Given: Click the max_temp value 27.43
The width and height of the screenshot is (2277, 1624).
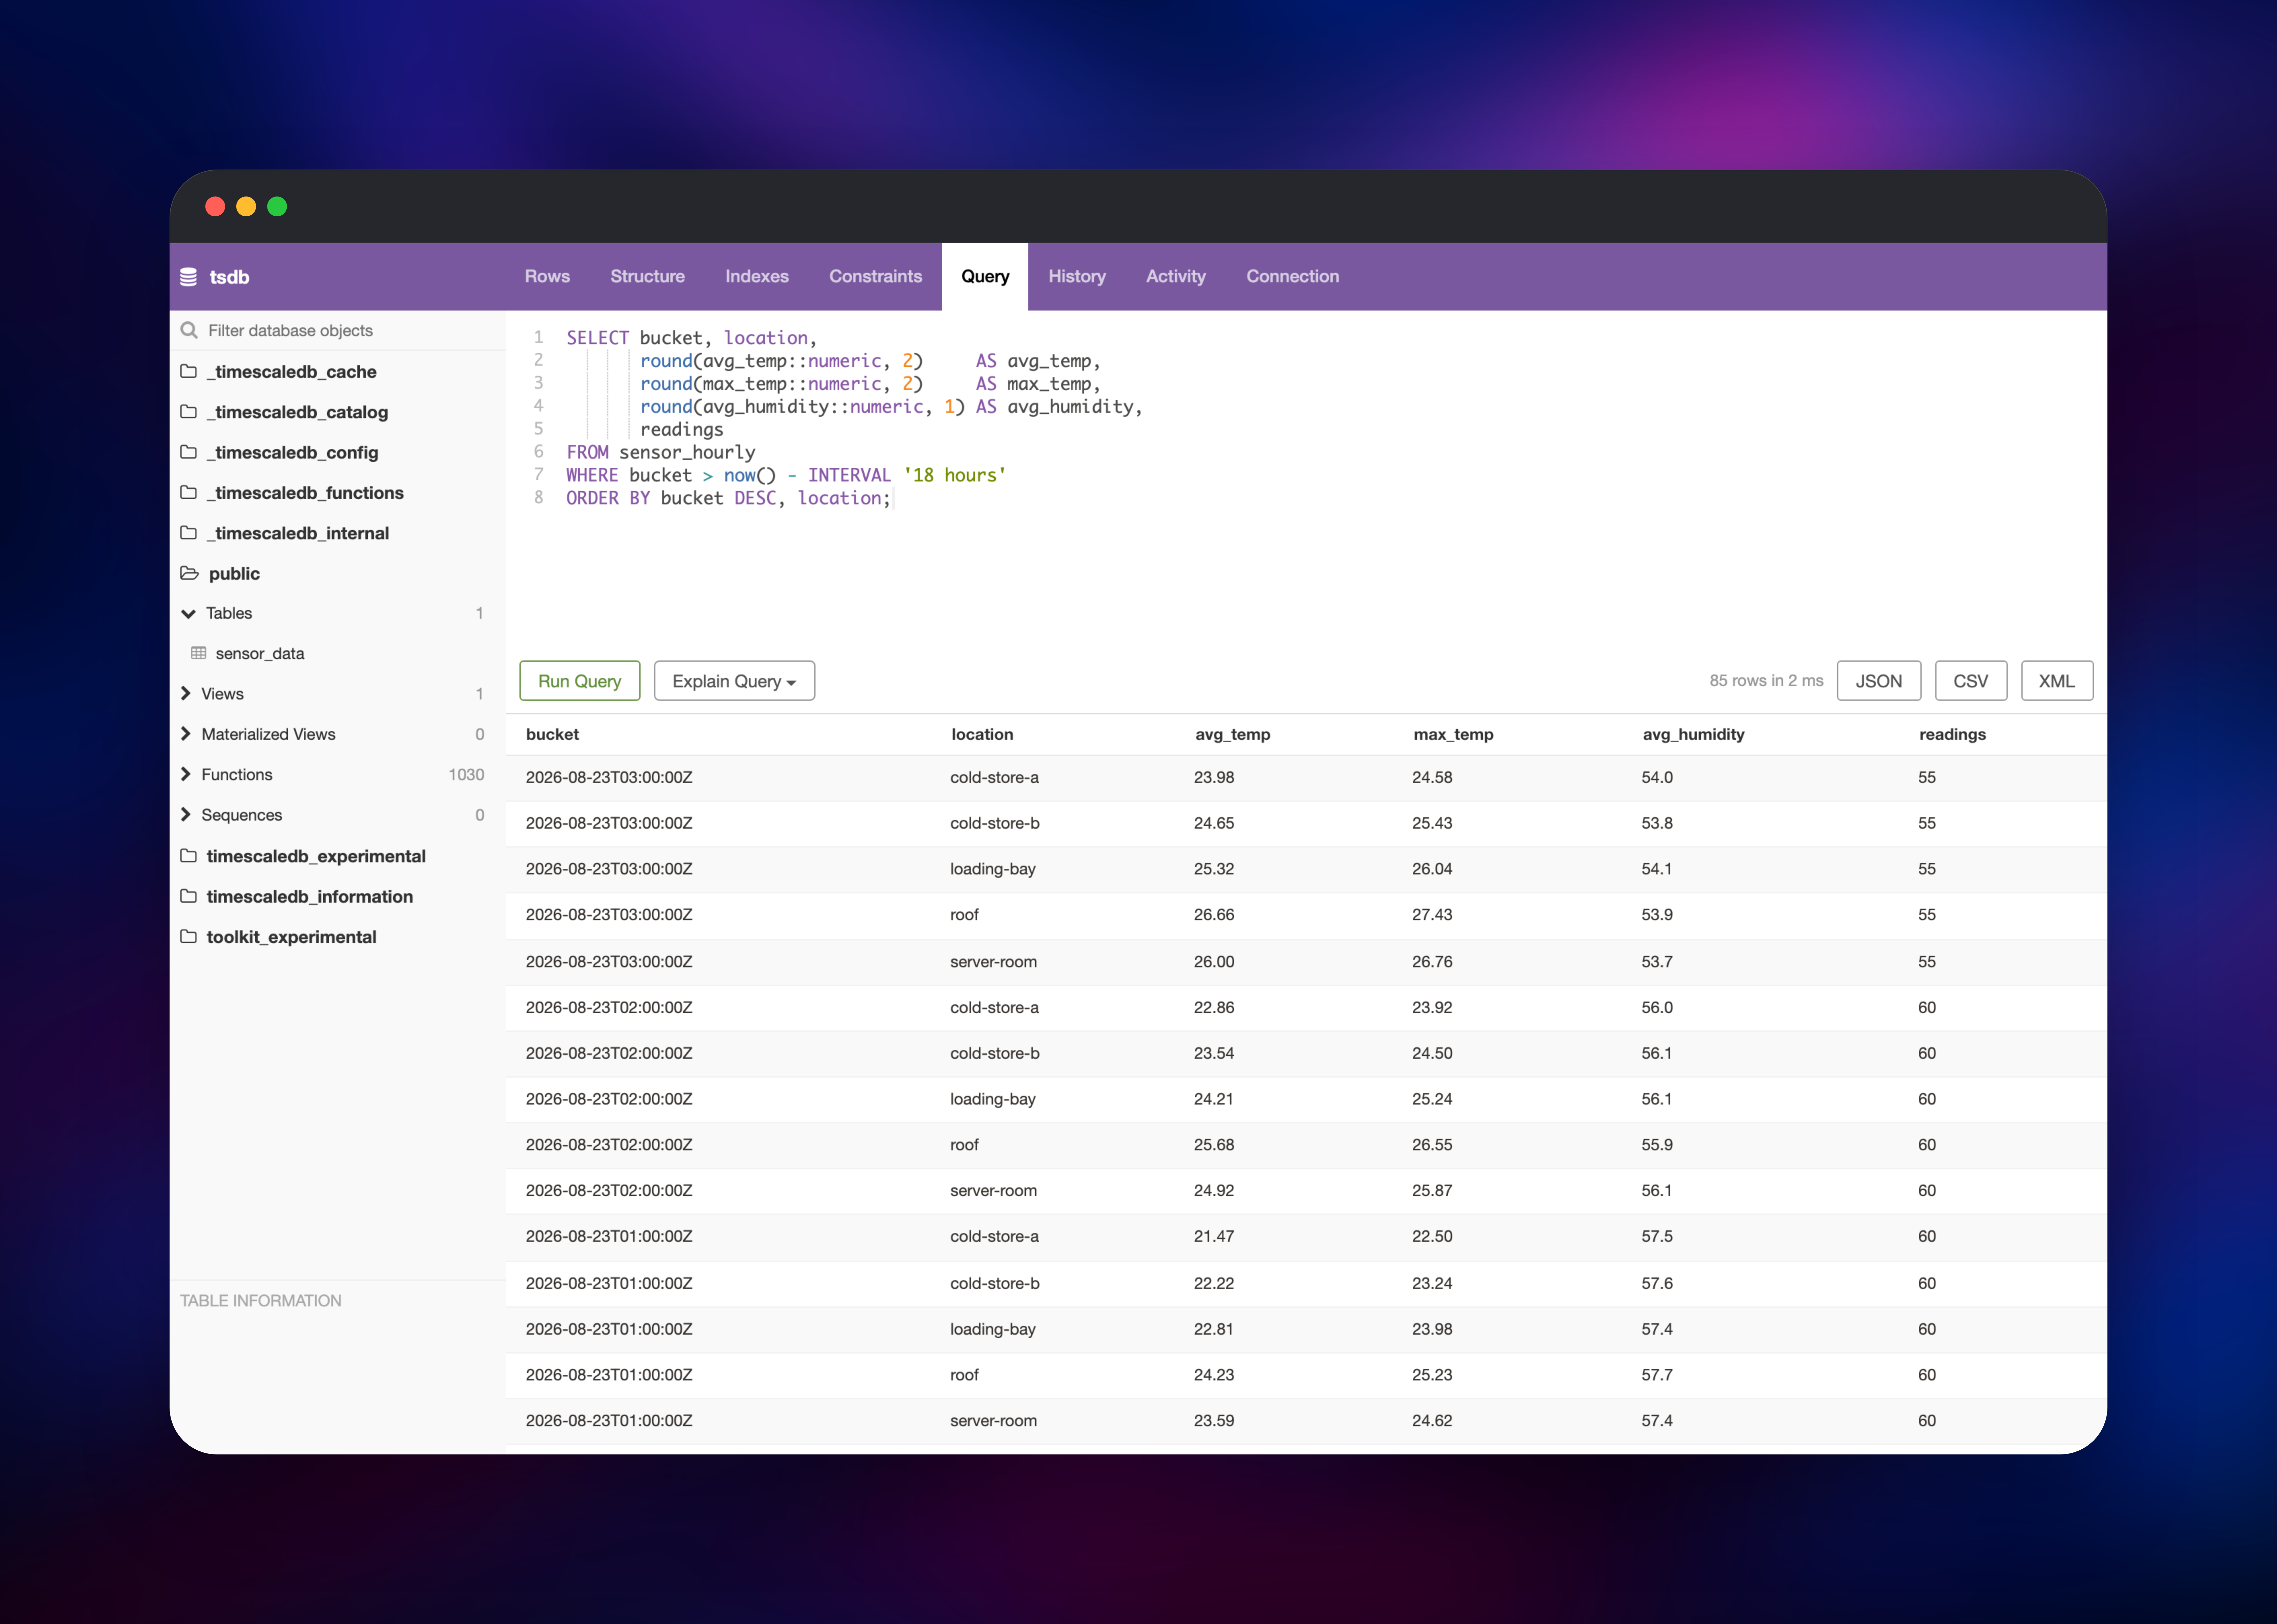Looking at the screenshot, I should tap(1432, 915).
